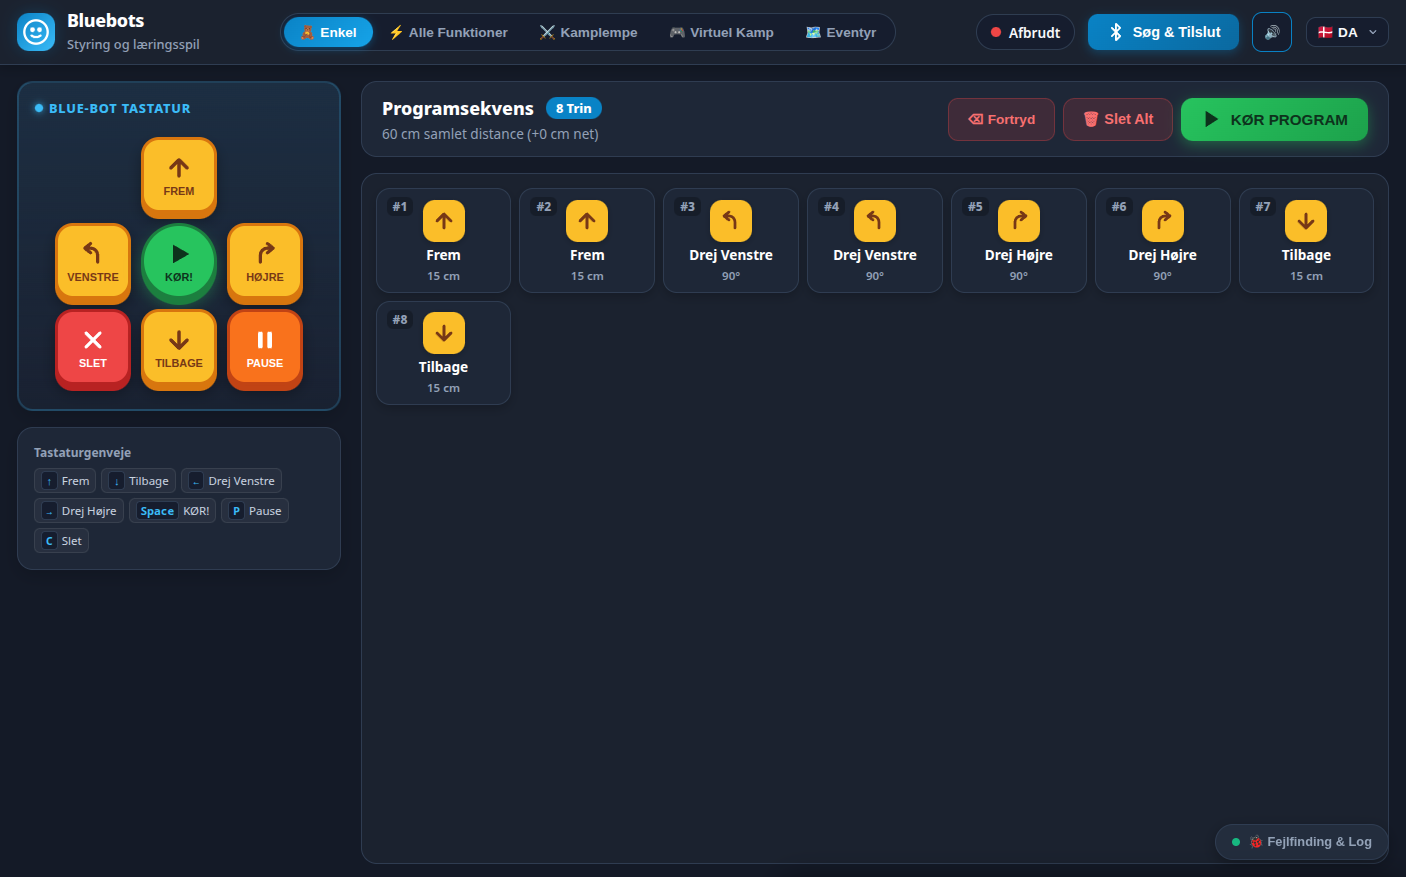Expand the Fejlfinding & Log panel
The image size is (1406, 877).
1301,842
